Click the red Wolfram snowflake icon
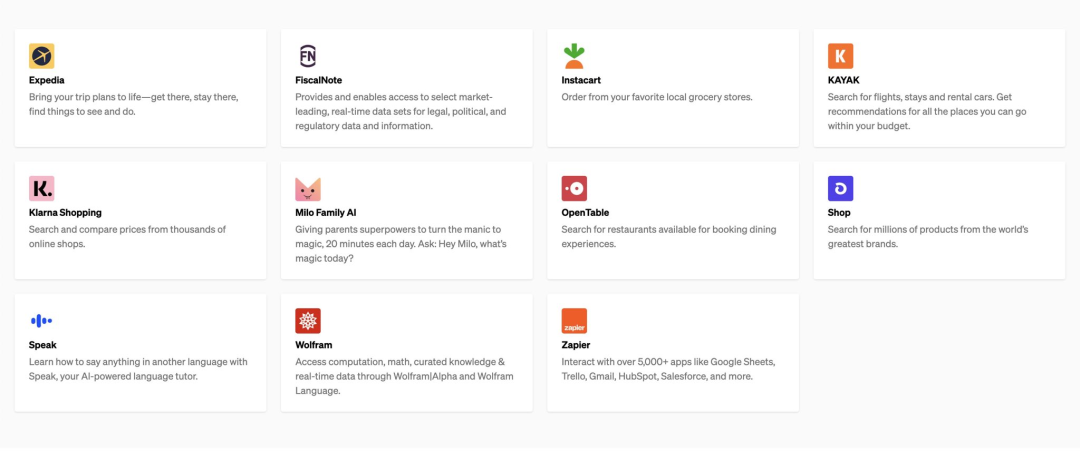 [308, 320]
